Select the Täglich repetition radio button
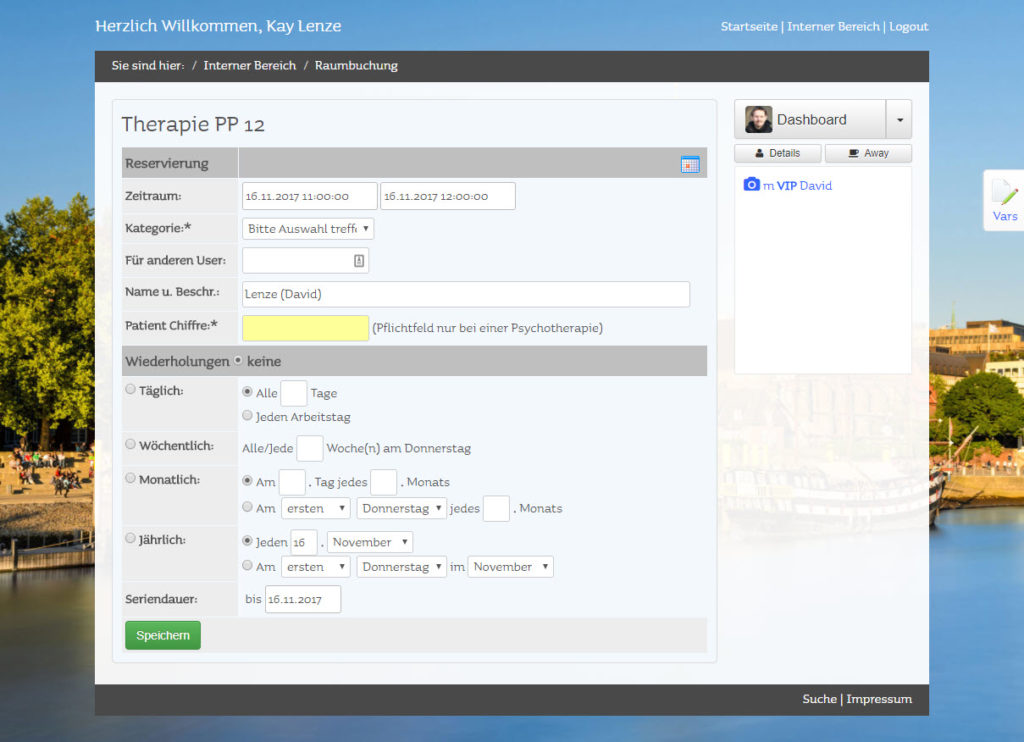 tap(130, 390)
